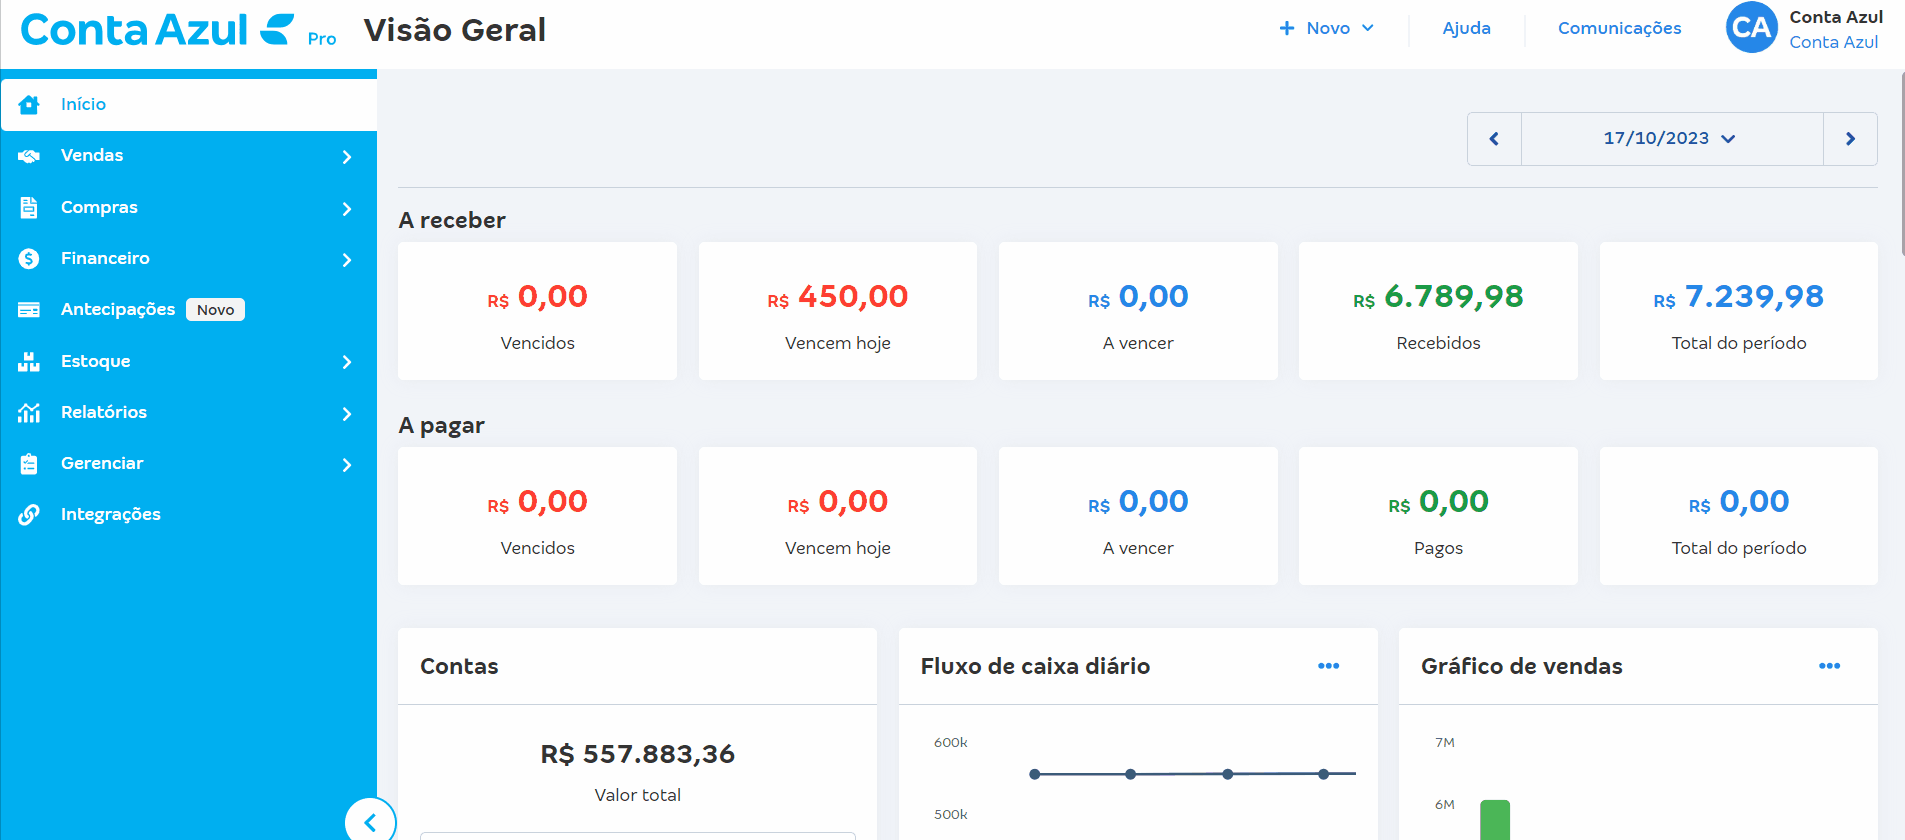Open A receber A vencer card
This screenshot has width=1905, height=840.
[1138, 311]
